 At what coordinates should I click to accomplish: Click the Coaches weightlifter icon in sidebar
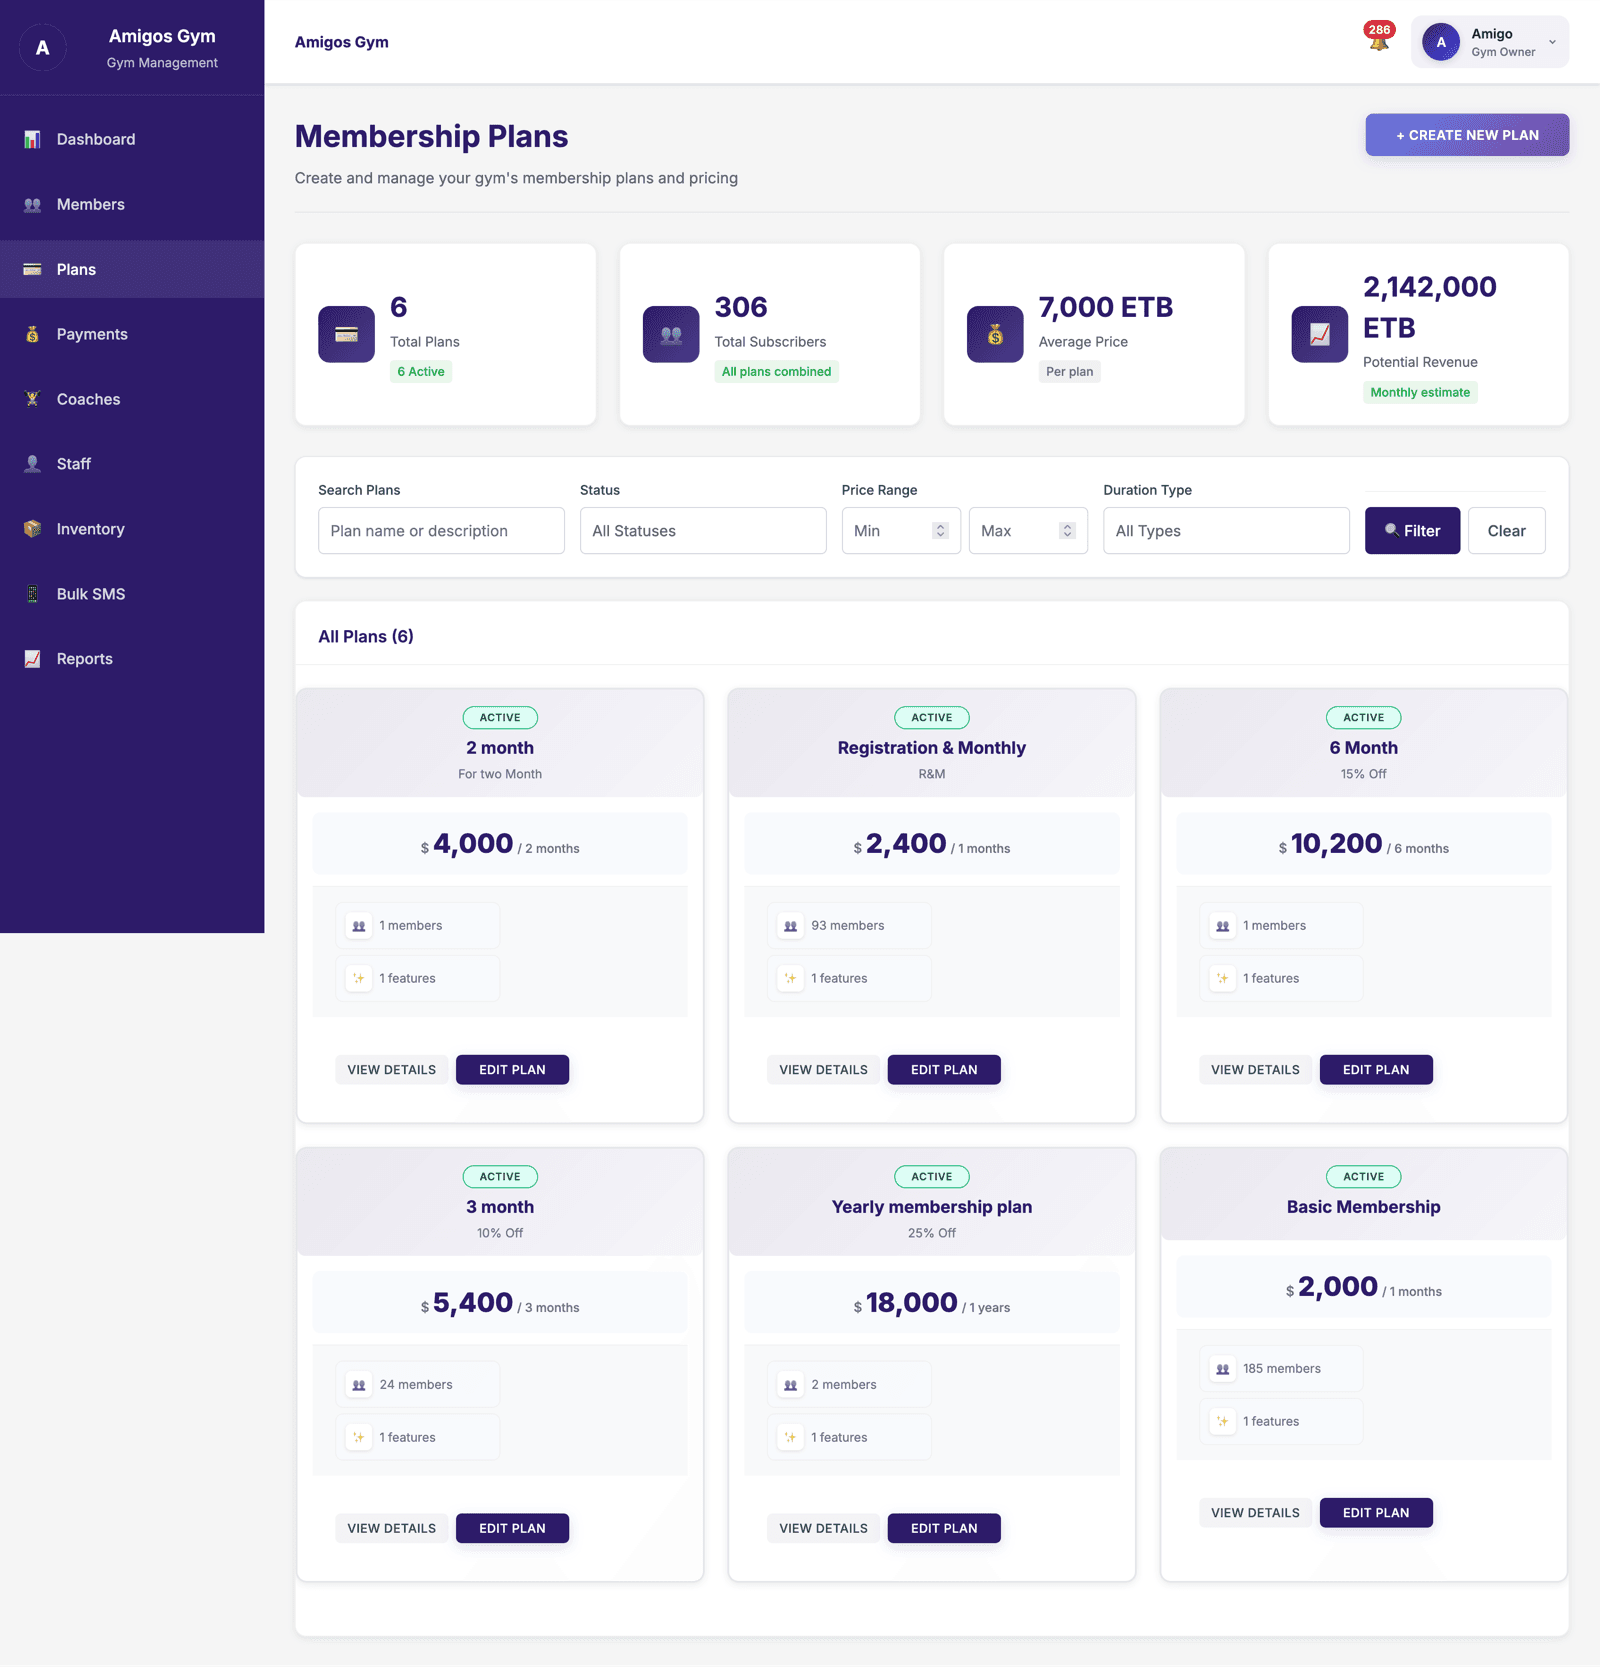click(33, 399)
